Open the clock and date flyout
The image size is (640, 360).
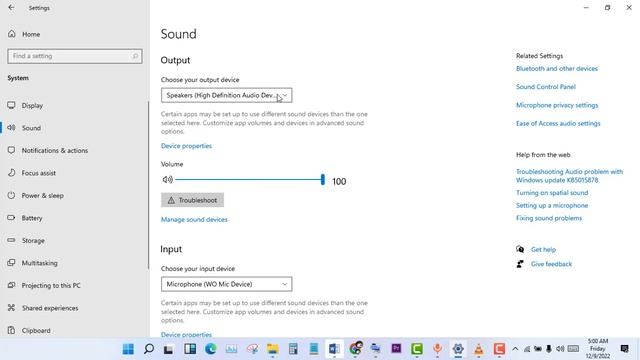coord(598,349)
